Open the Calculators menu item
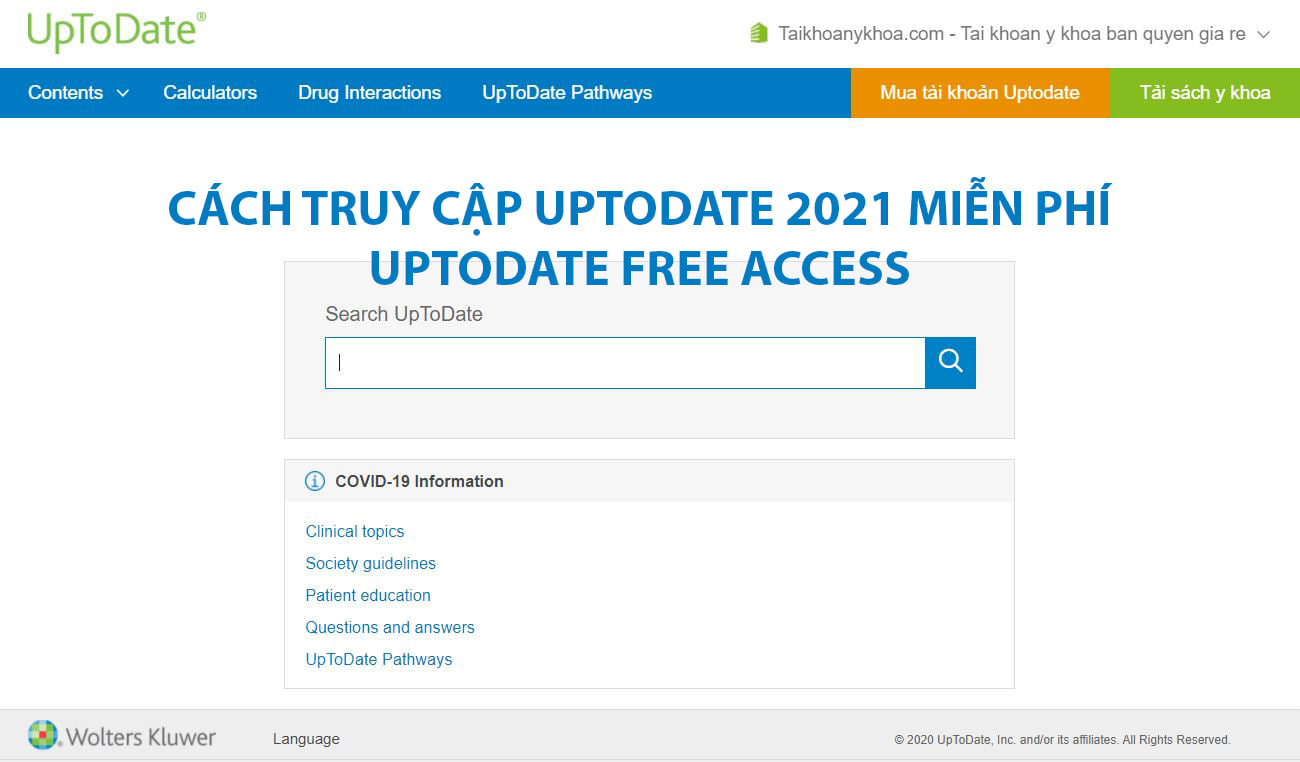This screenshot has width=1300, height=762. coord(210,93)
